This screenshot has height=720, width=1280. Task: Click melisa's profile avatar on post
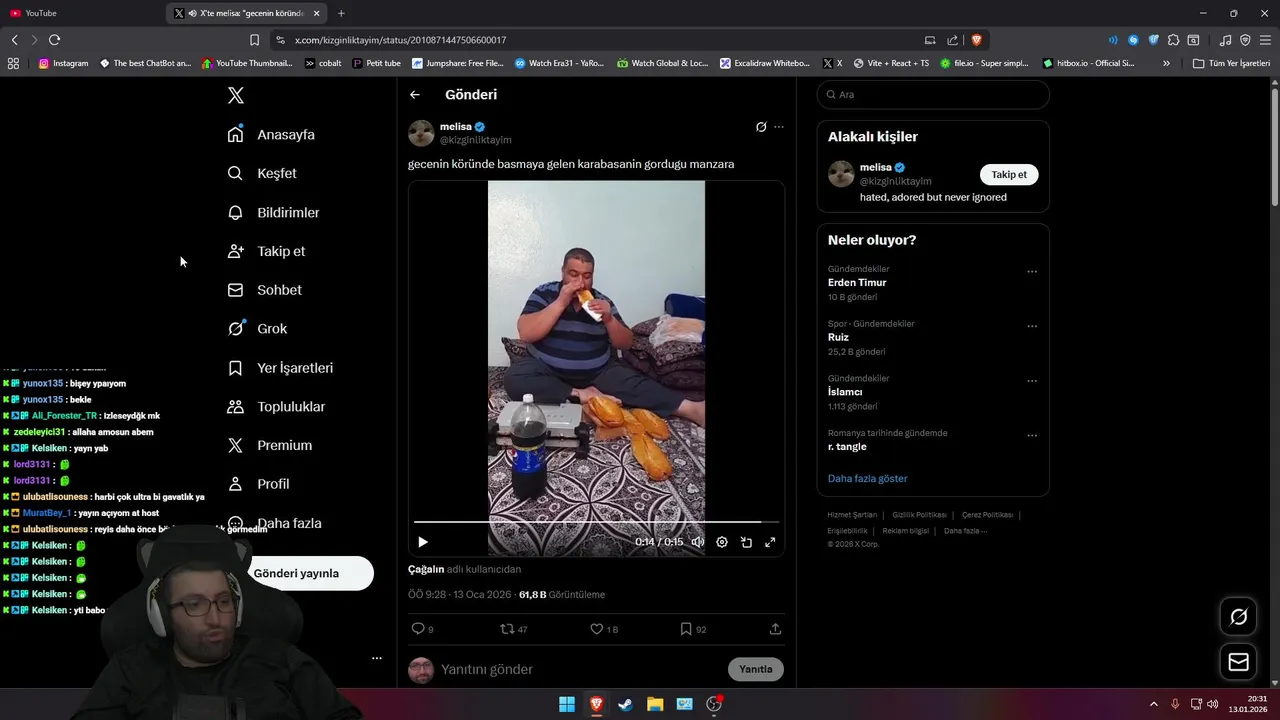421,133
